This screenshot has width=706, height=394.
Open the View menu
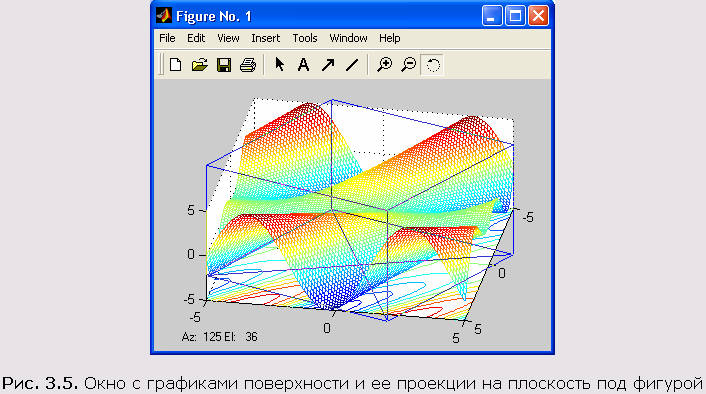tap(228, 38)
